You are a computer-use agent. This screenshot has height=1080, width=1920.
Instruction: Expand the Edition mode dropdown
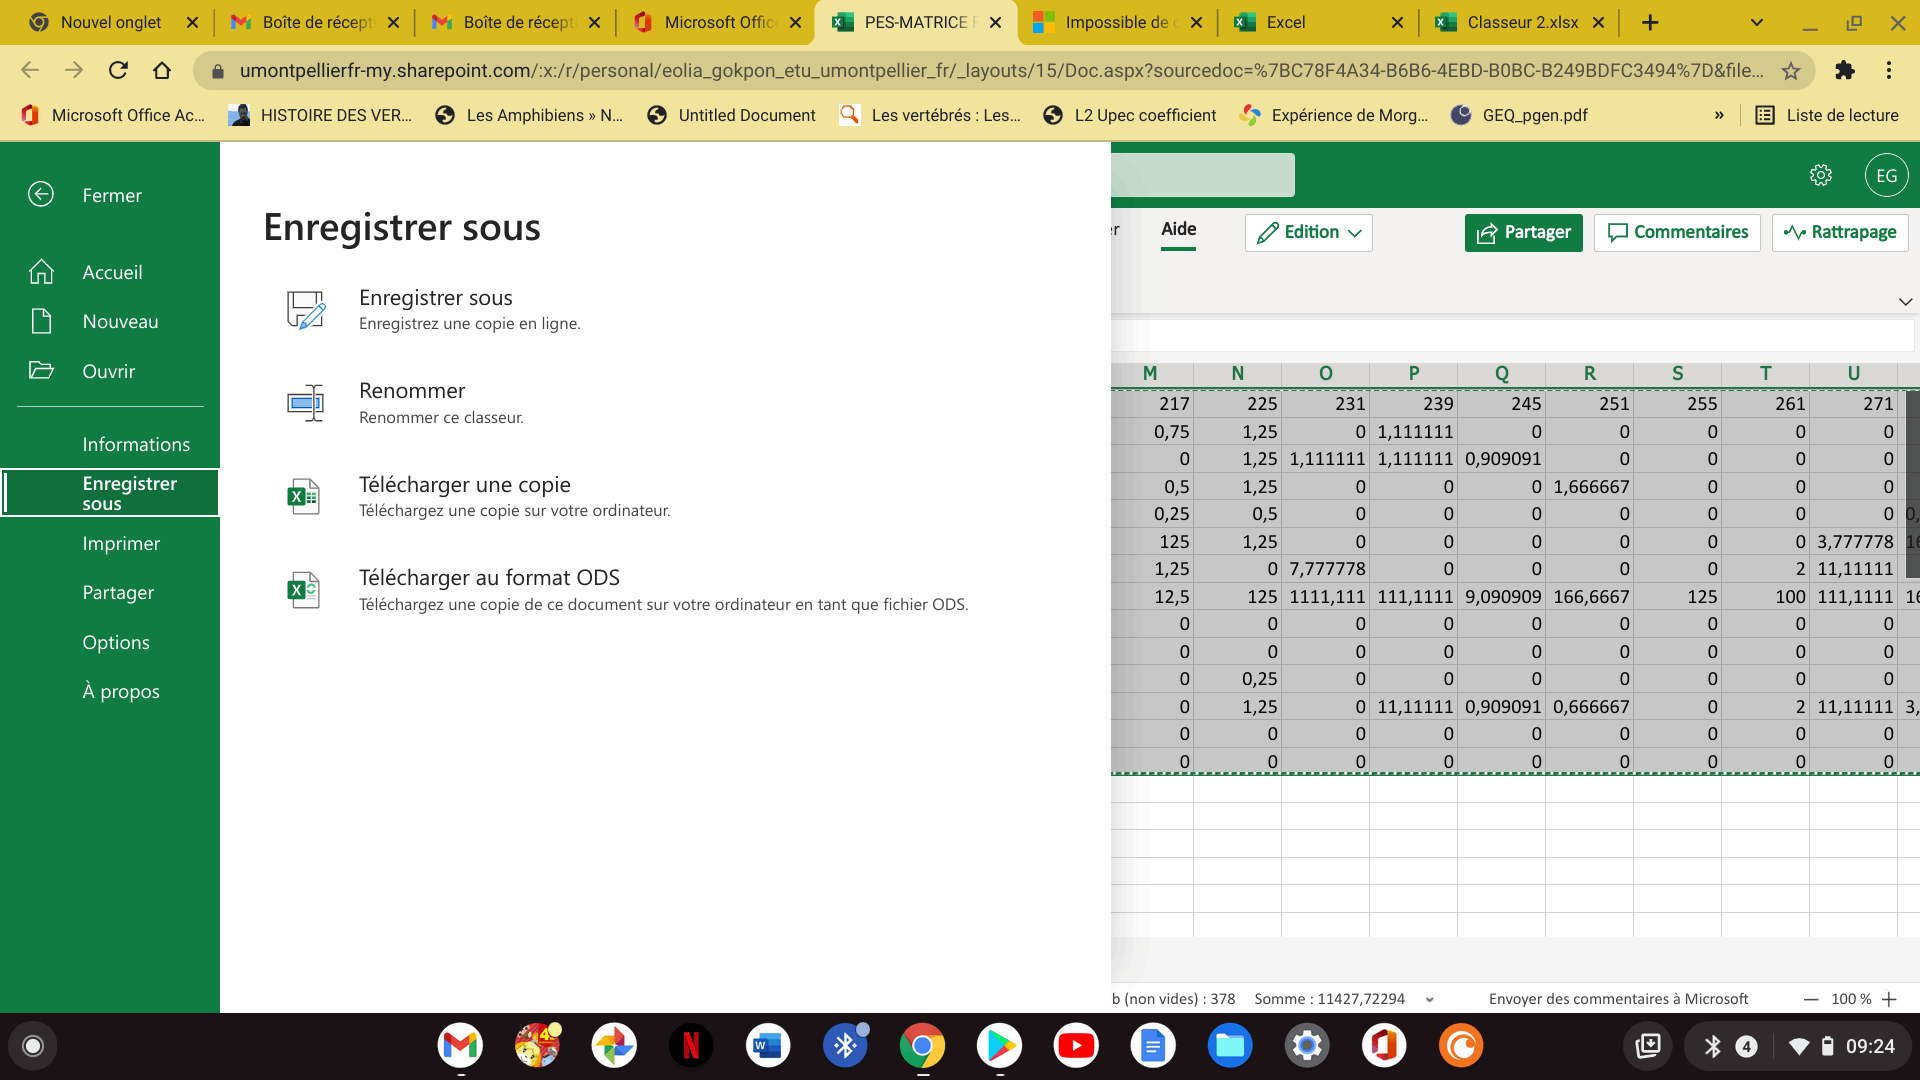pos(1309,232)
